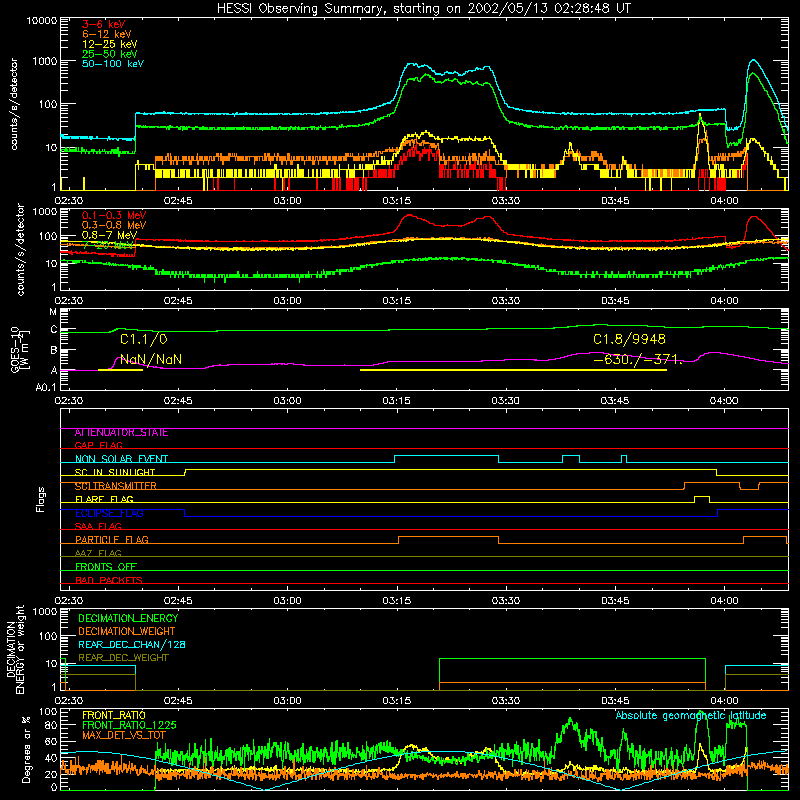Click the C class tick on GOES axis

(x=54, y=330)
